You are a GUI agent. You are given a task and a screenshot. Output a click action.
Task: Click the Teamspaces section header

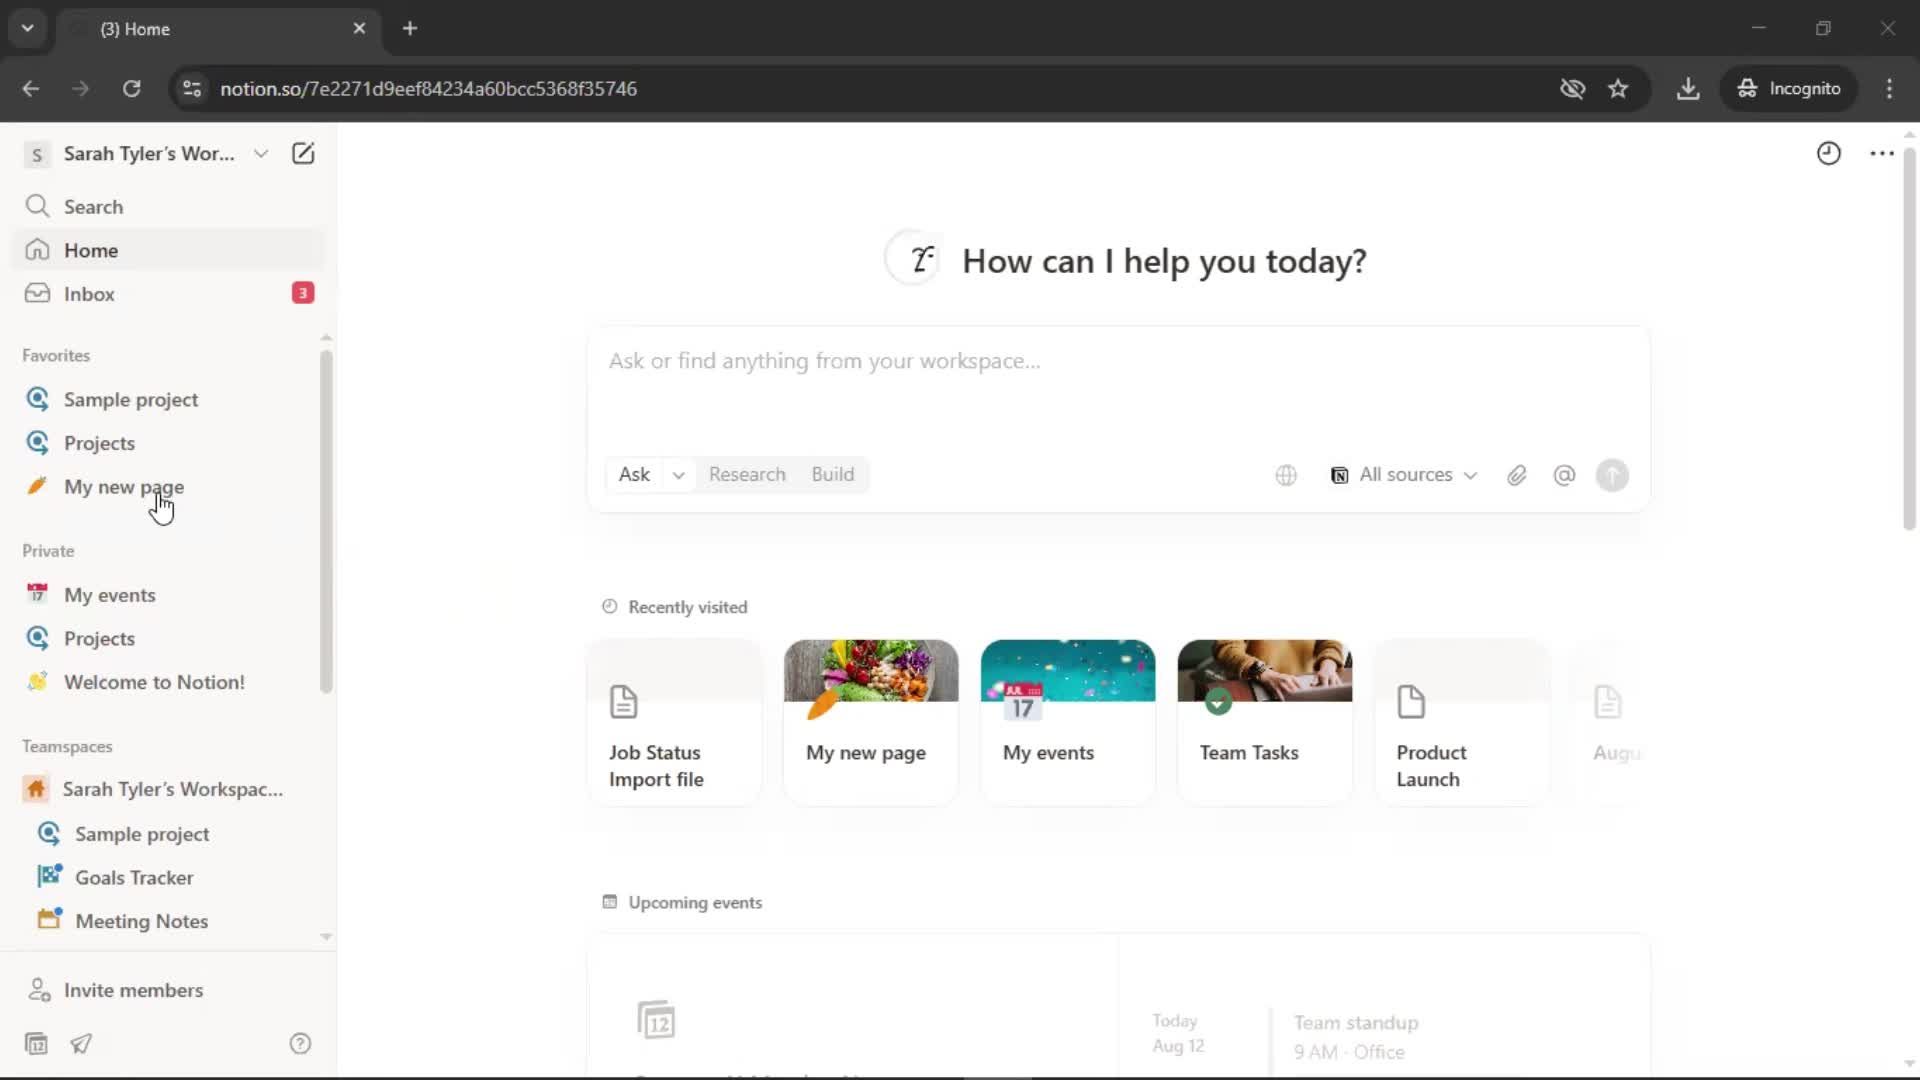(67, 747)
